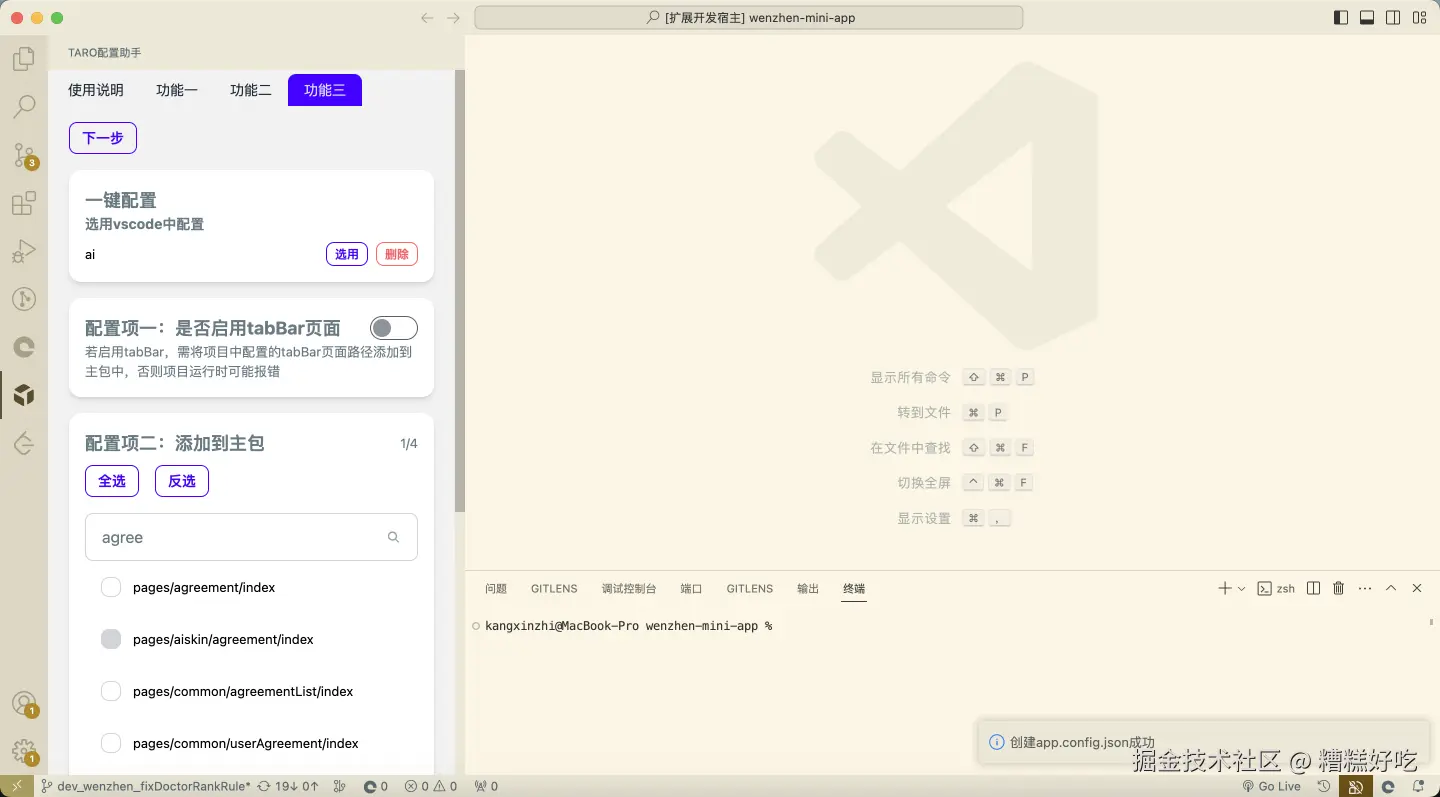Toggle primary sidebar layout icon in title bar
This screenshot has width=1440, height=797.
coord(1341,18)
